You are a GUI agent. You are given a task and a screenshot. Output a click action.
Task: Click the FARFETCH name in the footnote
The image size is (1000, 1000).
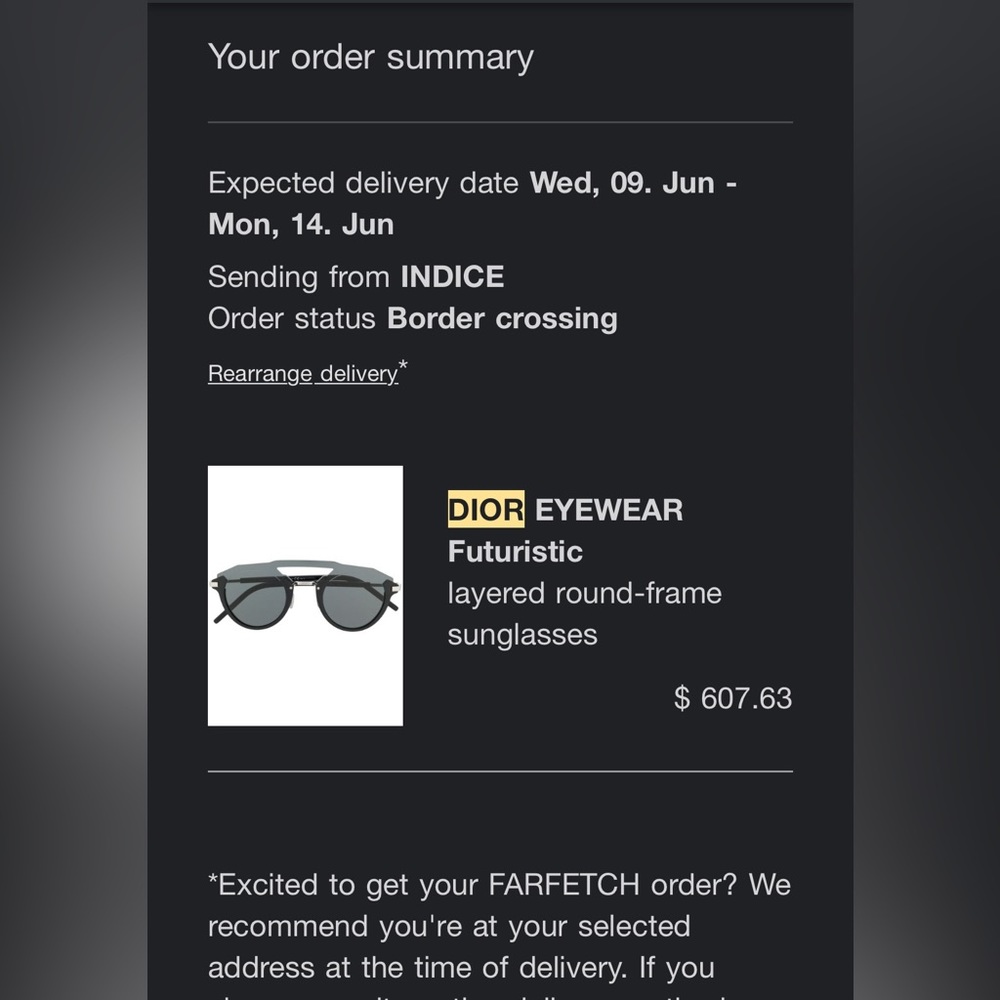(x=564, y=885)
